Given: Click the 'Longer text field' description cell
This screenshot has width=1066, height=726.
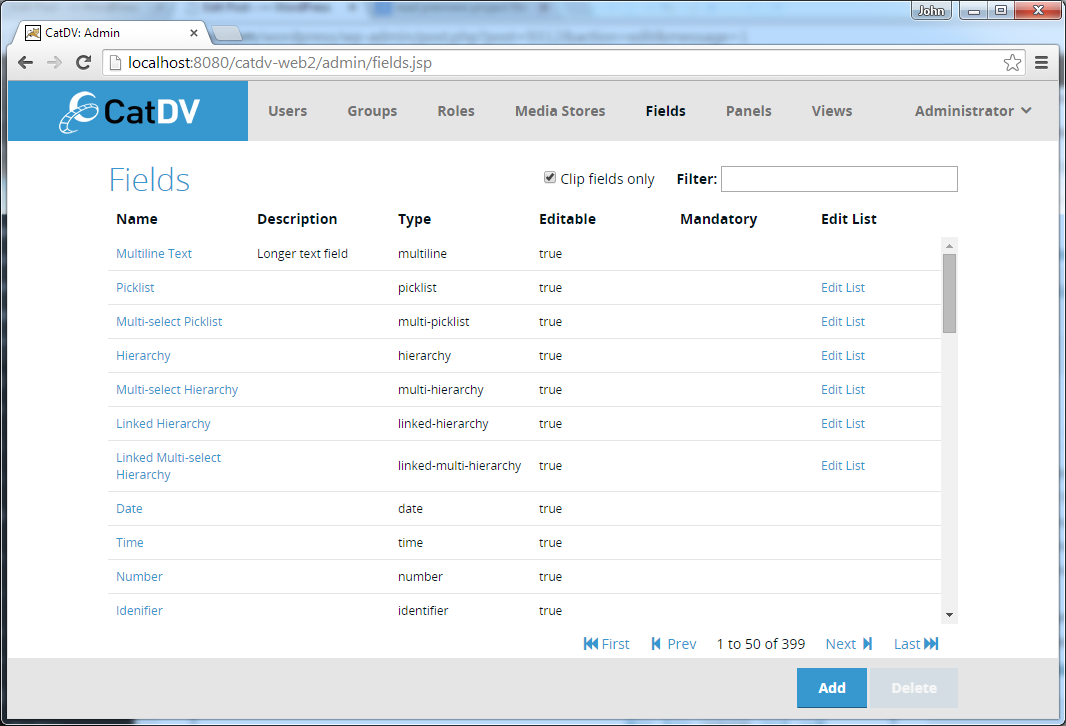Looking at the screenshot, I should click(303, 254).
